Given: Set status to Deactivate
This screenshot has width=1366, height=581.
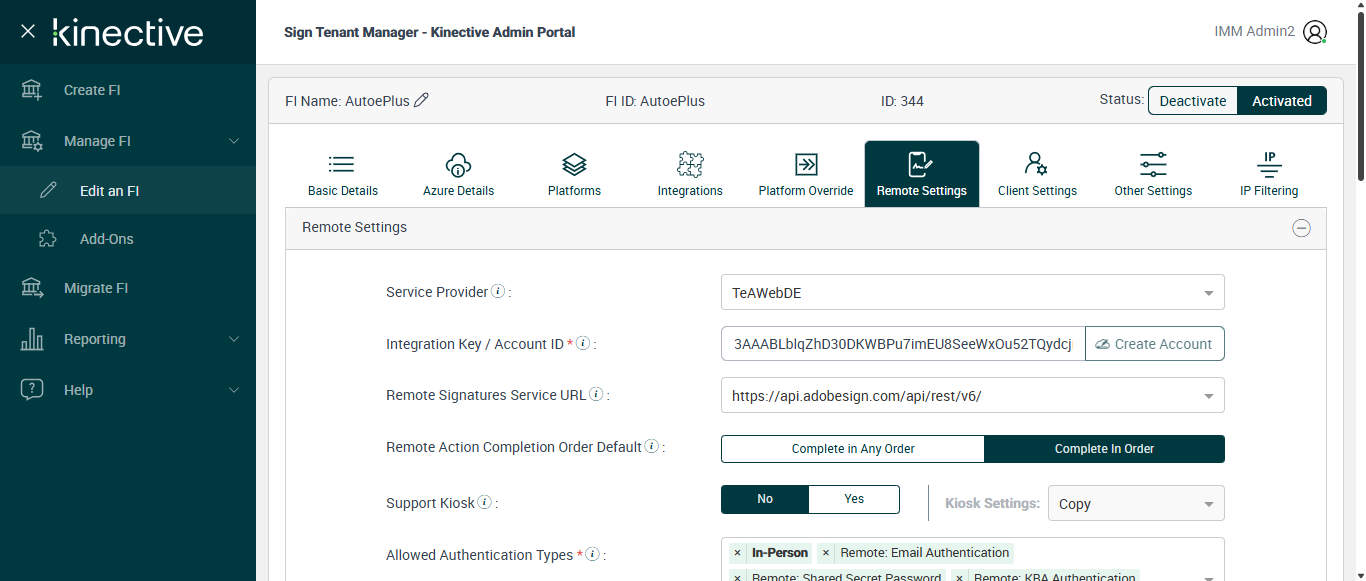Looking at the screenshot, I should click(1193, 100).
